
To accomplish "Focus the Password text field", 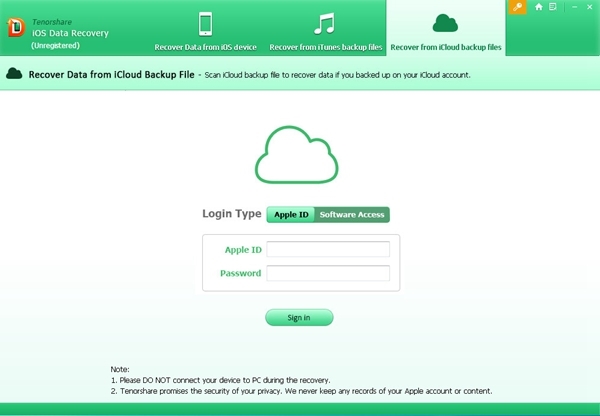I will click(x=328, y=273).
